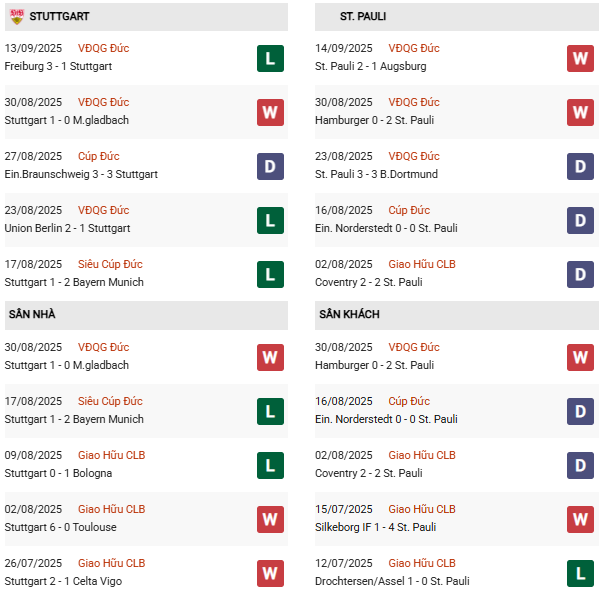This screenshot has height=595, width=600.
Task: Click the W badge for St. Pauli 2-1 Augsburg
Action: 580,58
